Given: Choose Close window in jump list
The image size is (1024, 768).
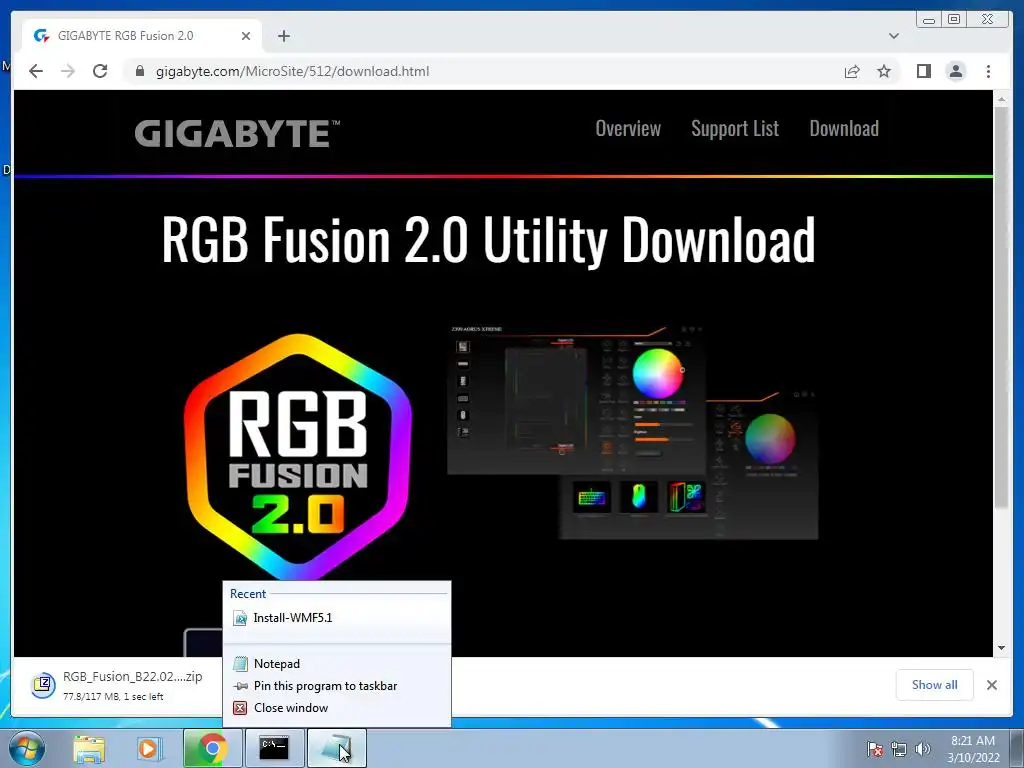Looking at the screenshot, I should point(336,708).
